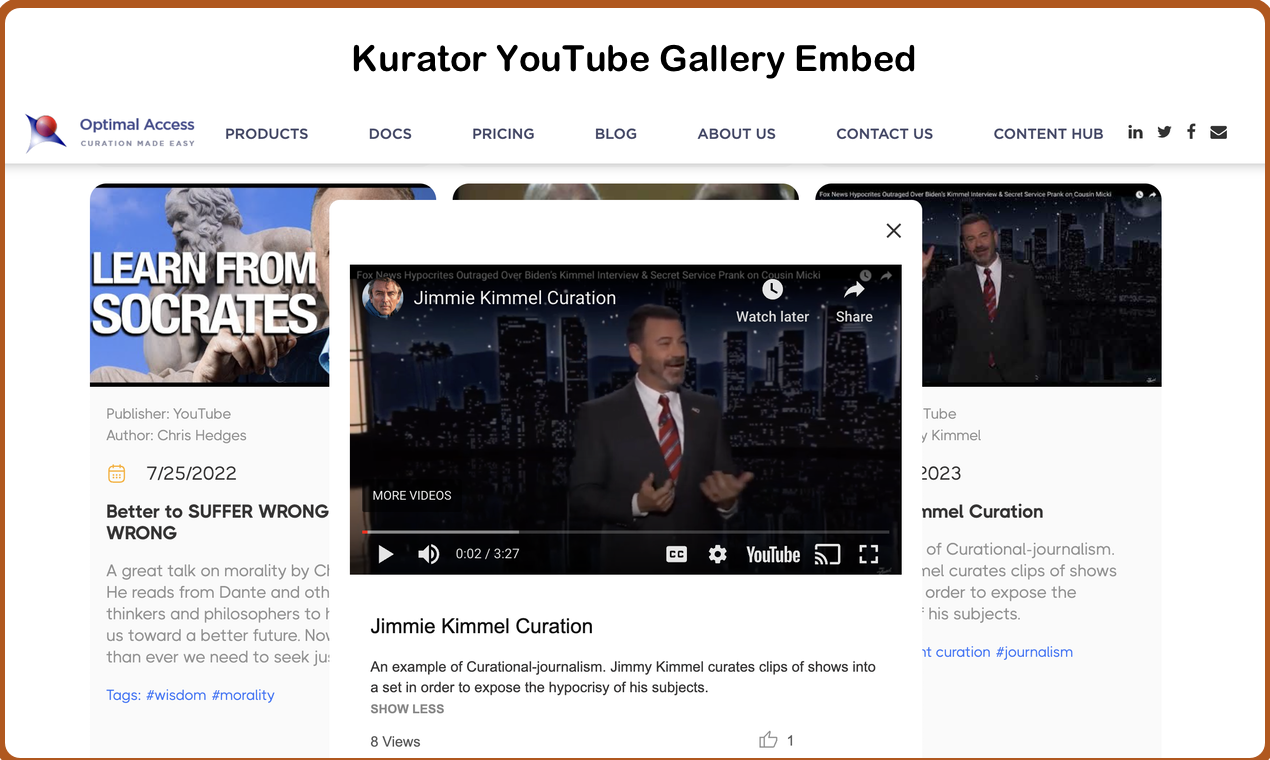Open the ABOUT US page

click(737, 133)
